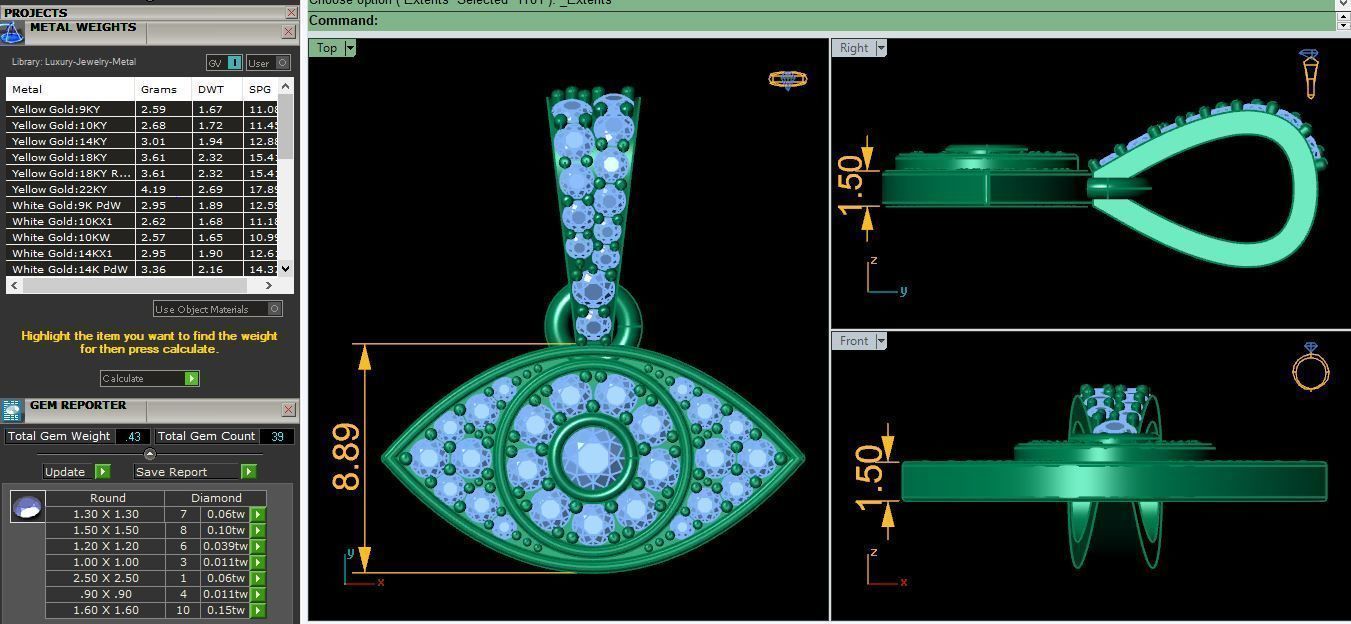Click the metal table vertical scrollbar thumb
Image resolution: width=1351 pixels, height=624 pixels.
pos(286,126)
